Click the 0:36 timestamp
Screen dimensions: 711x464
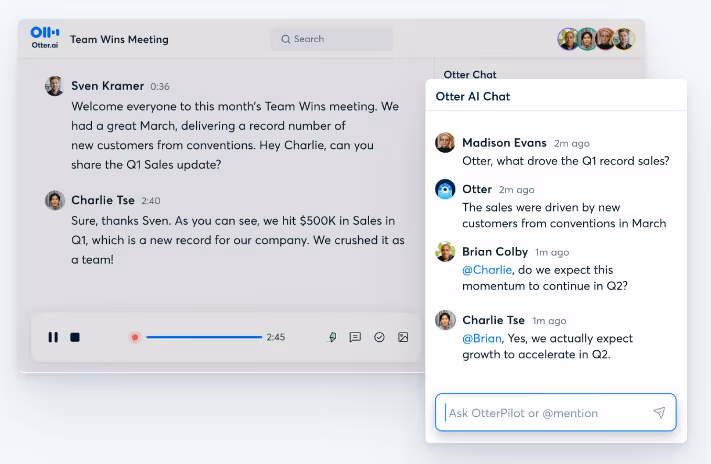pyautogui.click(x=160, y=86)
